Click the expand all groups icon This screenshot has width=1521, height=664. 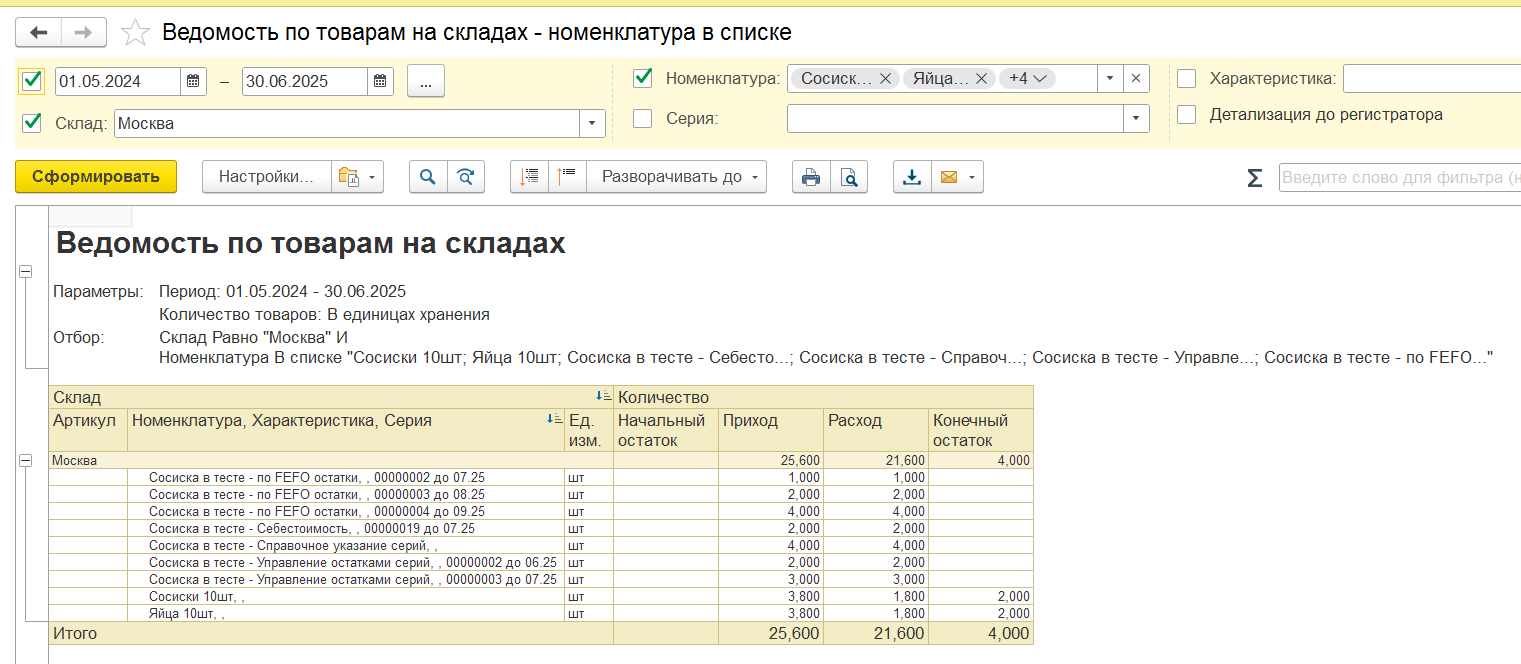[x=530, y=177]
